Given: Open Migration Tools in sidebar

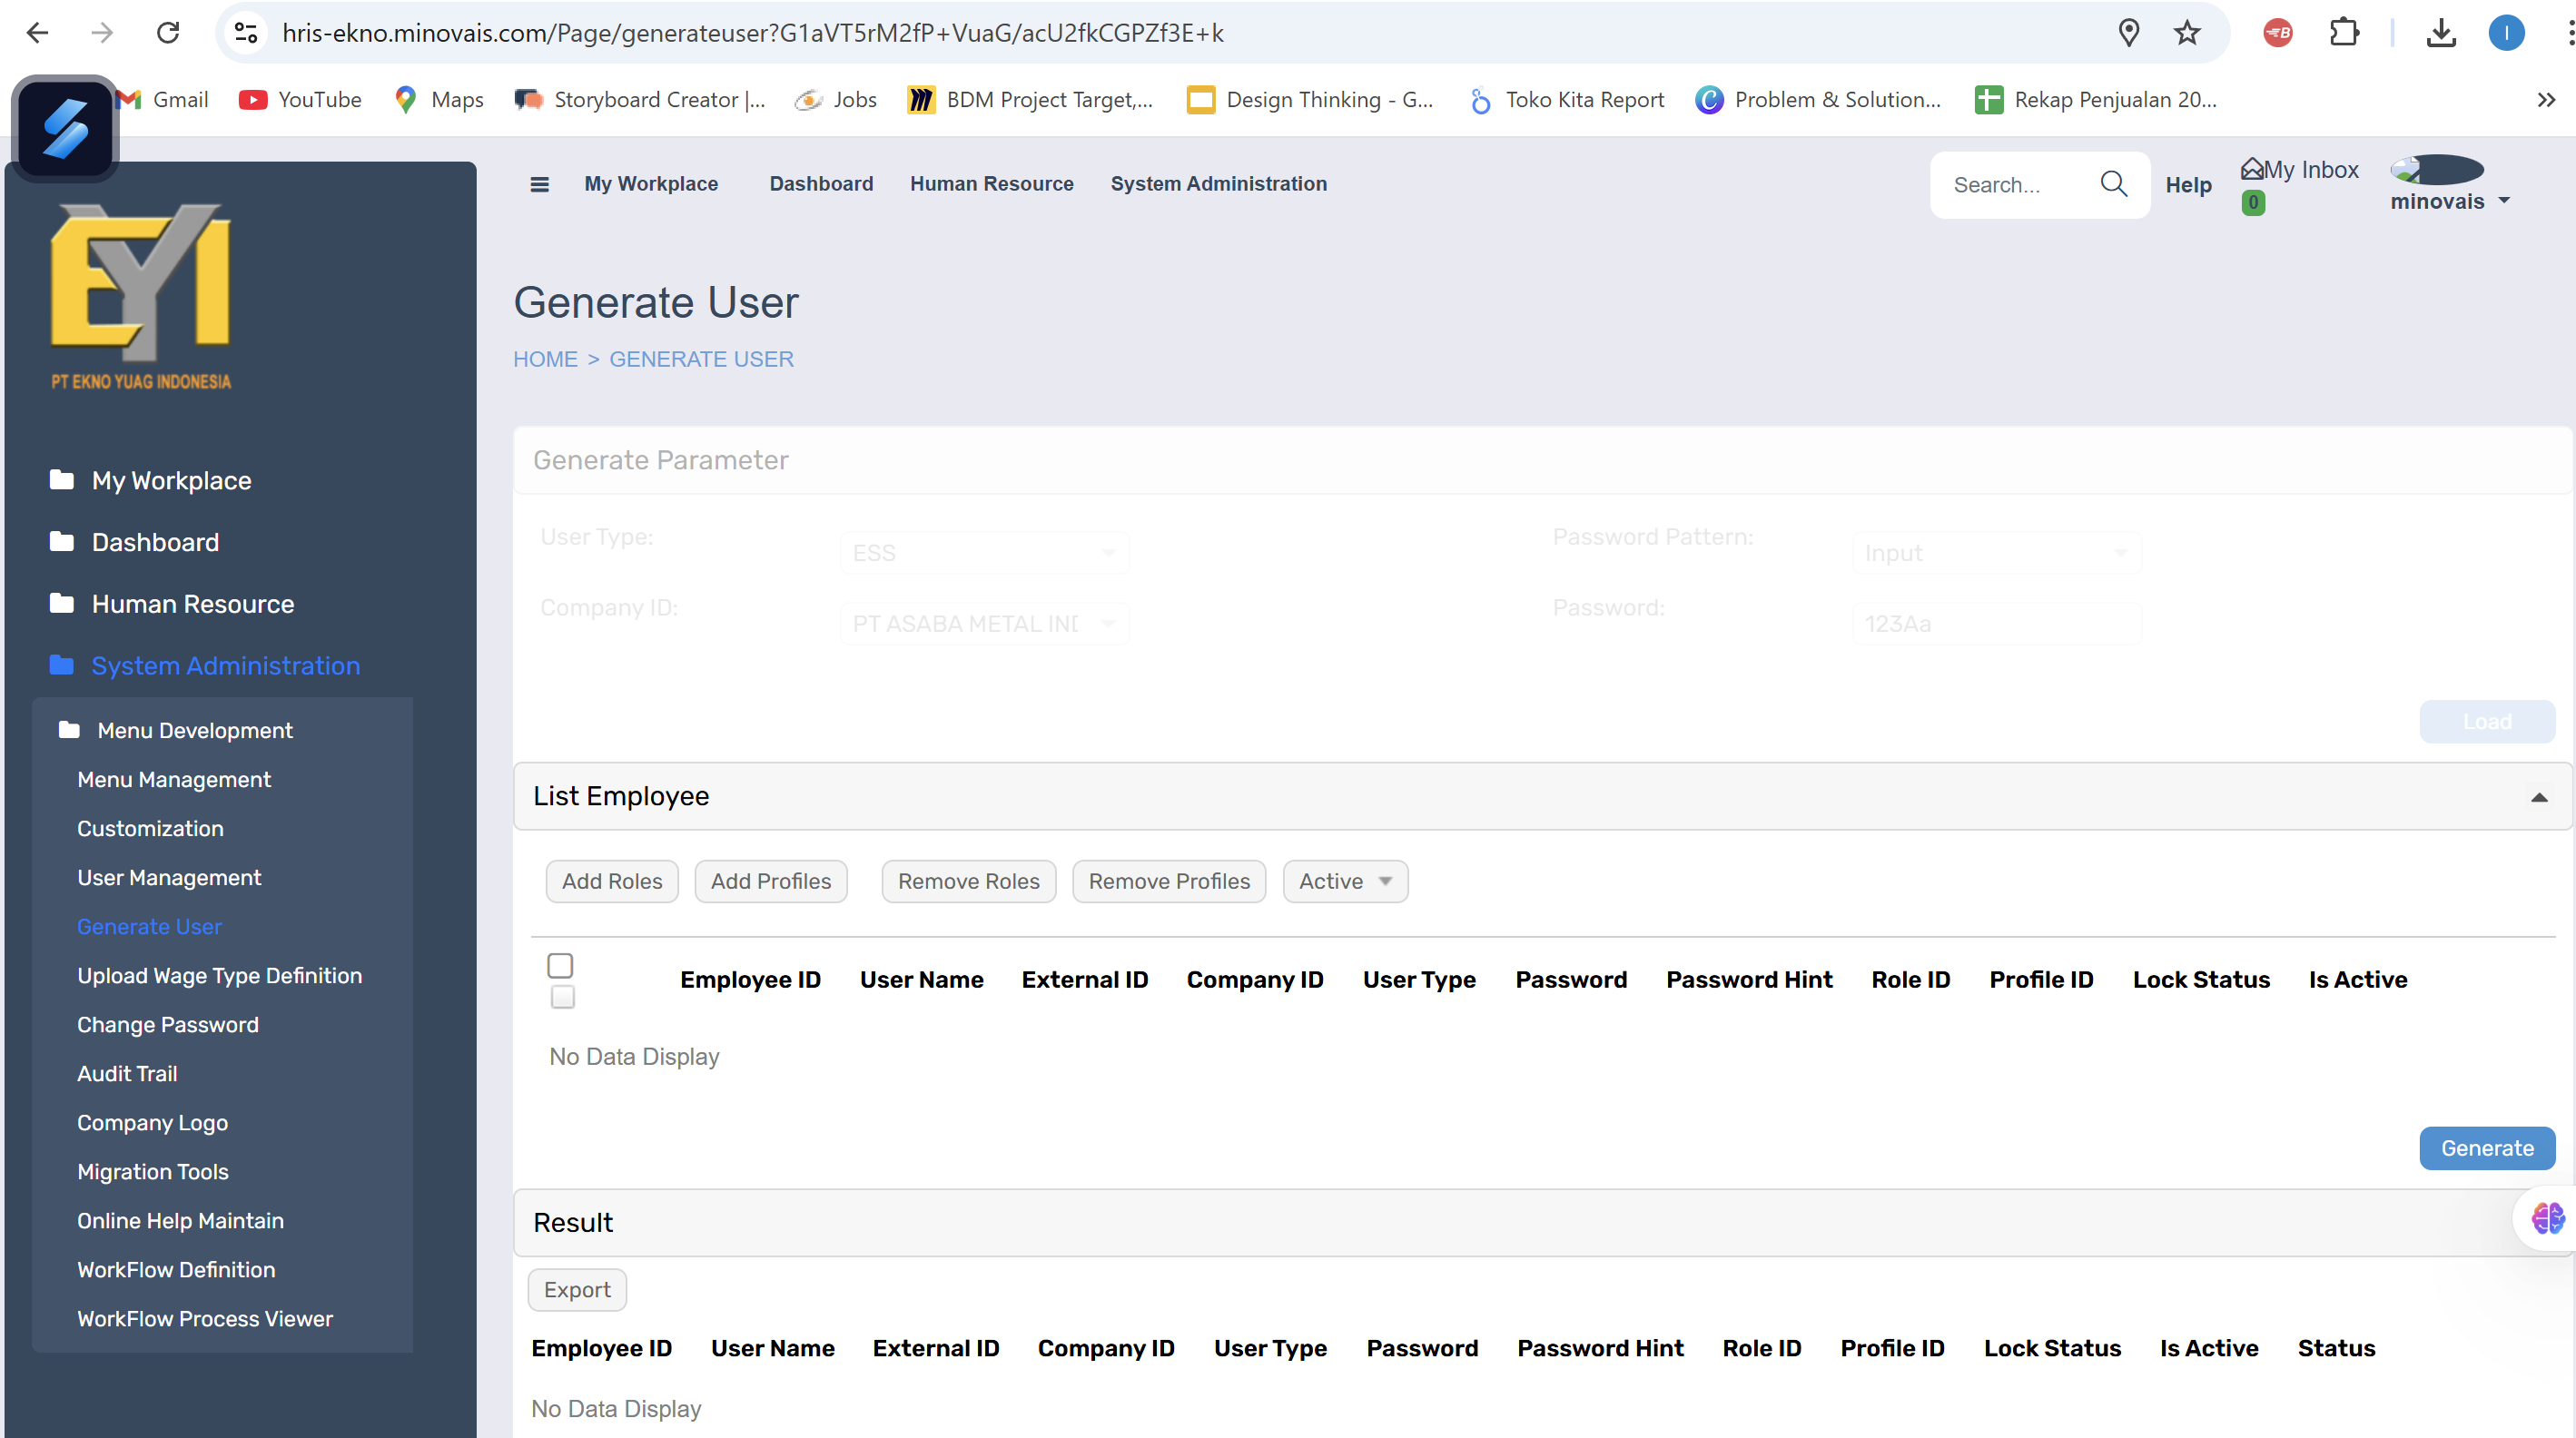Looking at the screenshot, I should coord(153,1172).
